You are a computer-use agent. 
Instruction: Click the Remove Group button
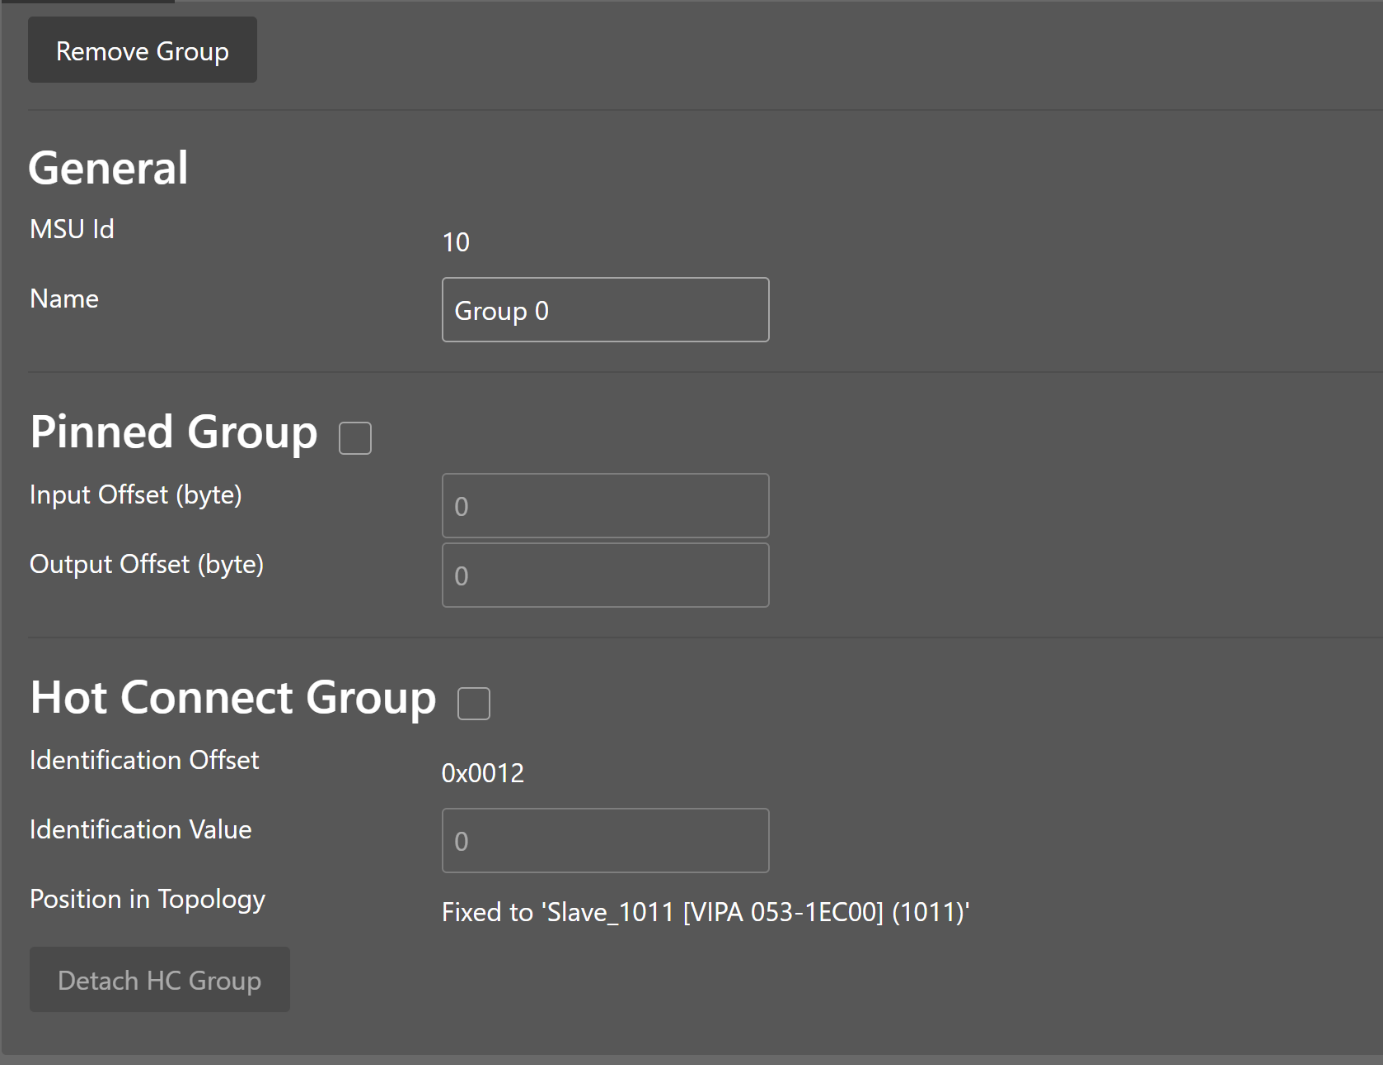click(x=142, y=51)
